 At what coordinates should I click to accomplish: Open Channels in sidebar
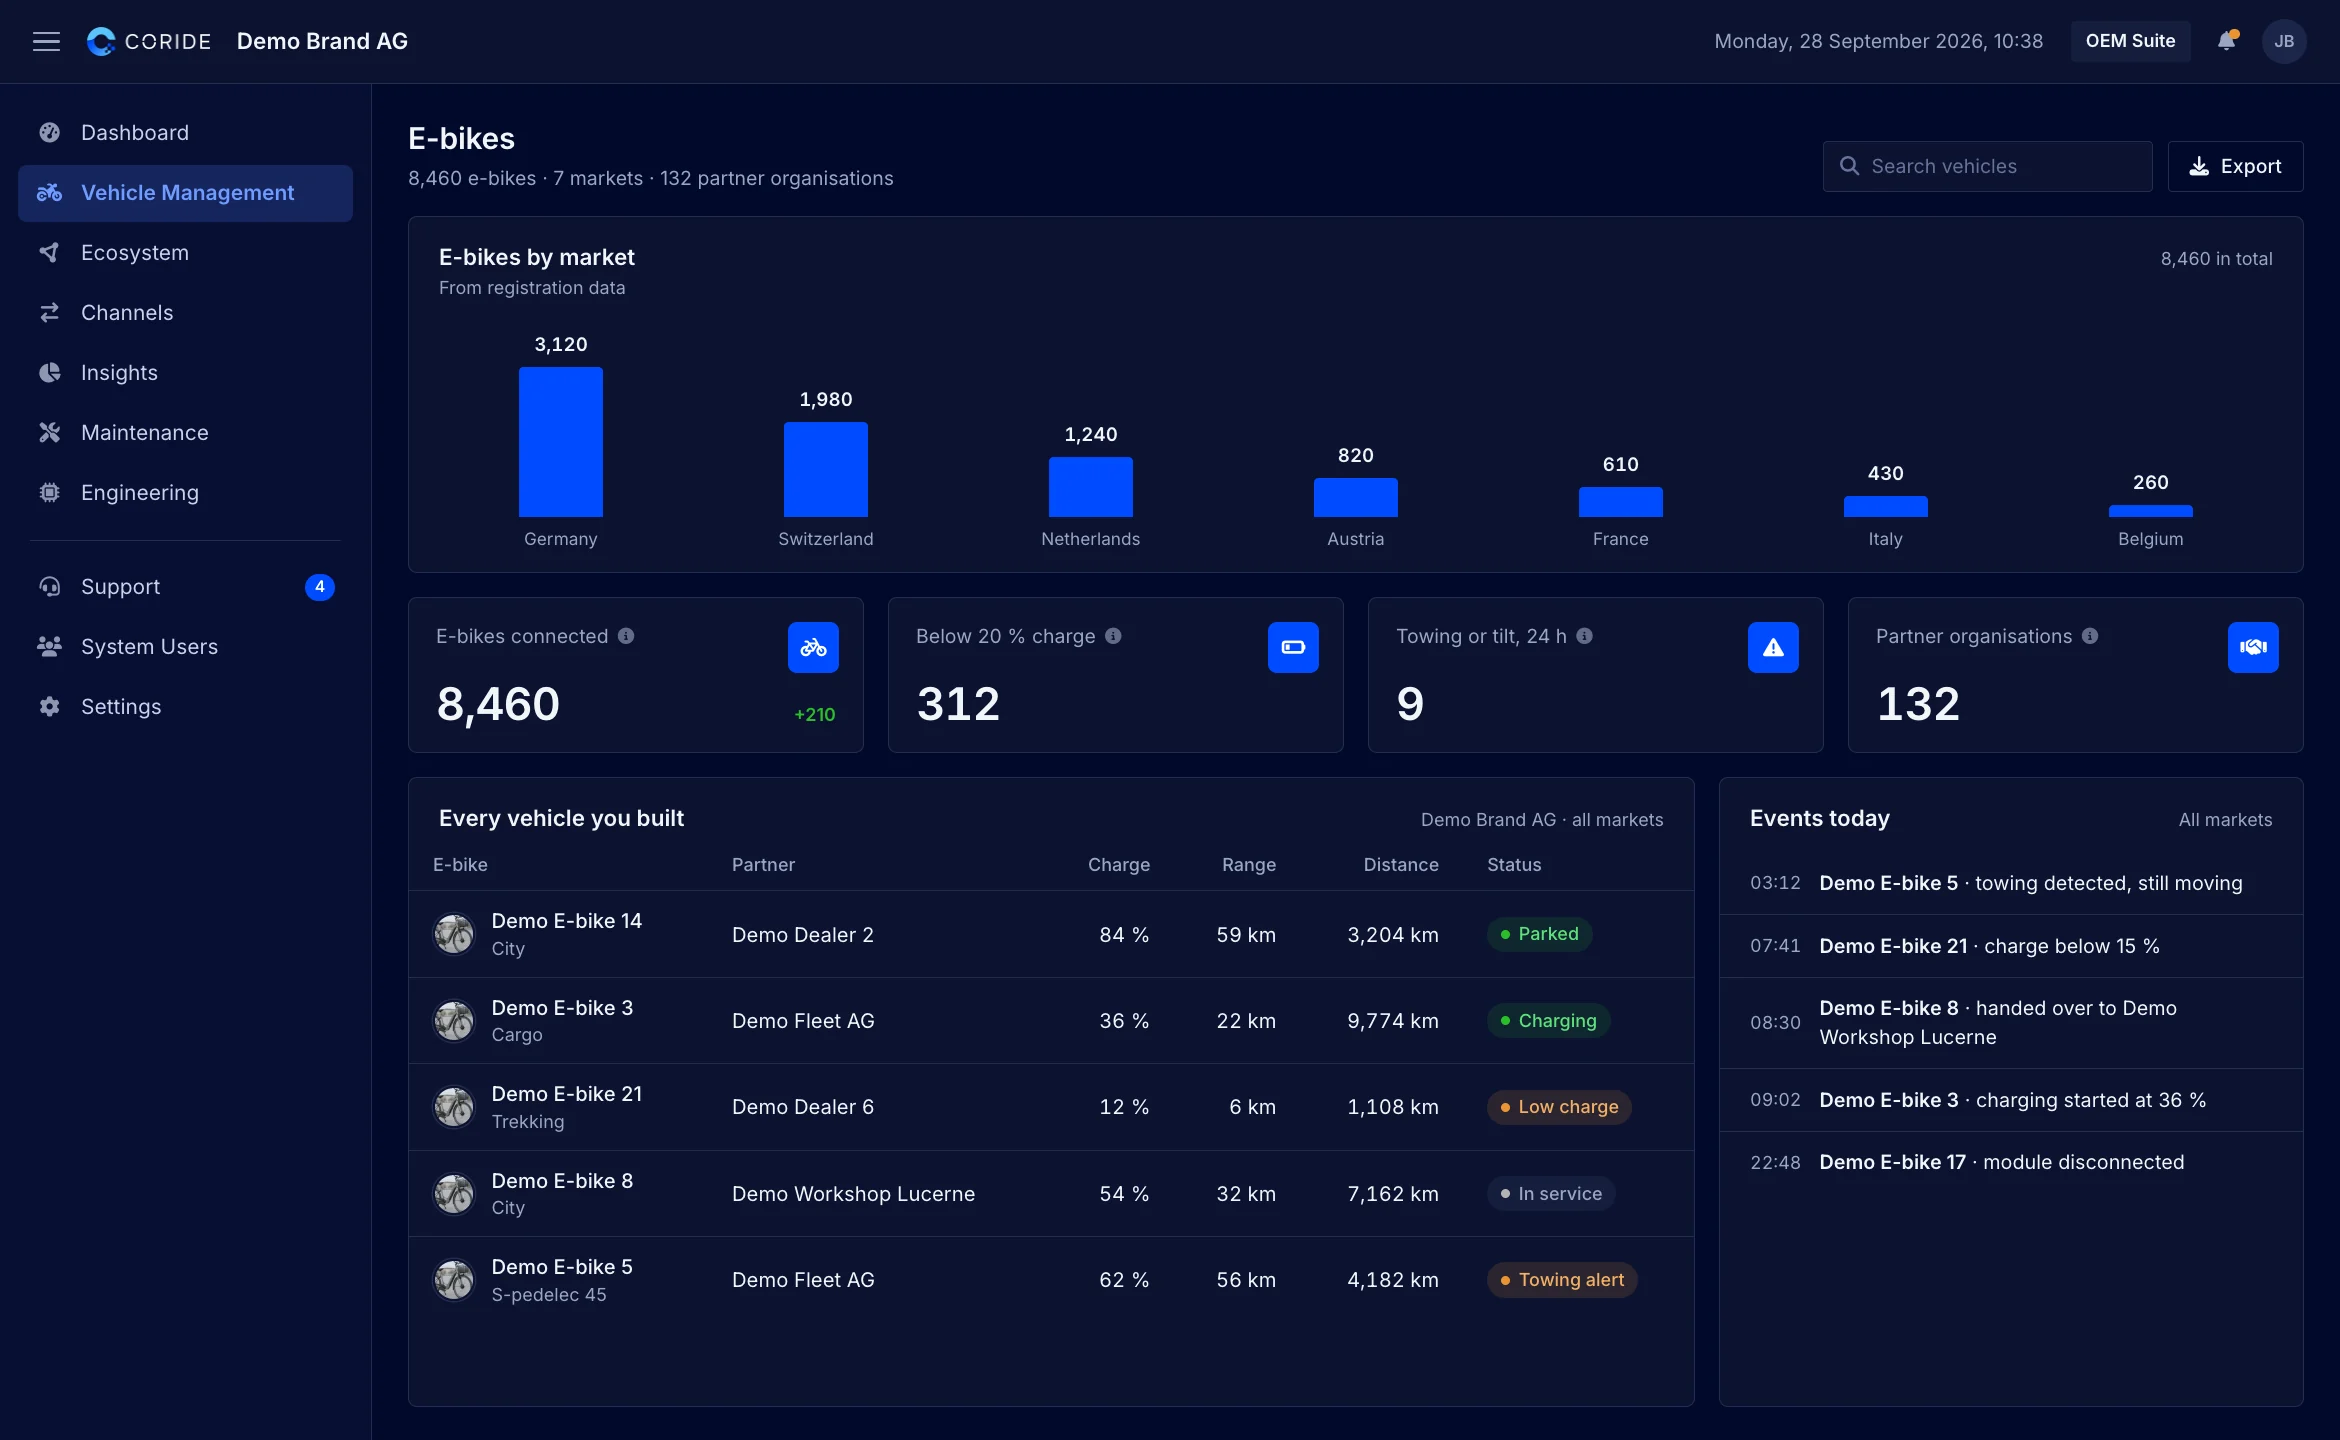pos(185,313)
